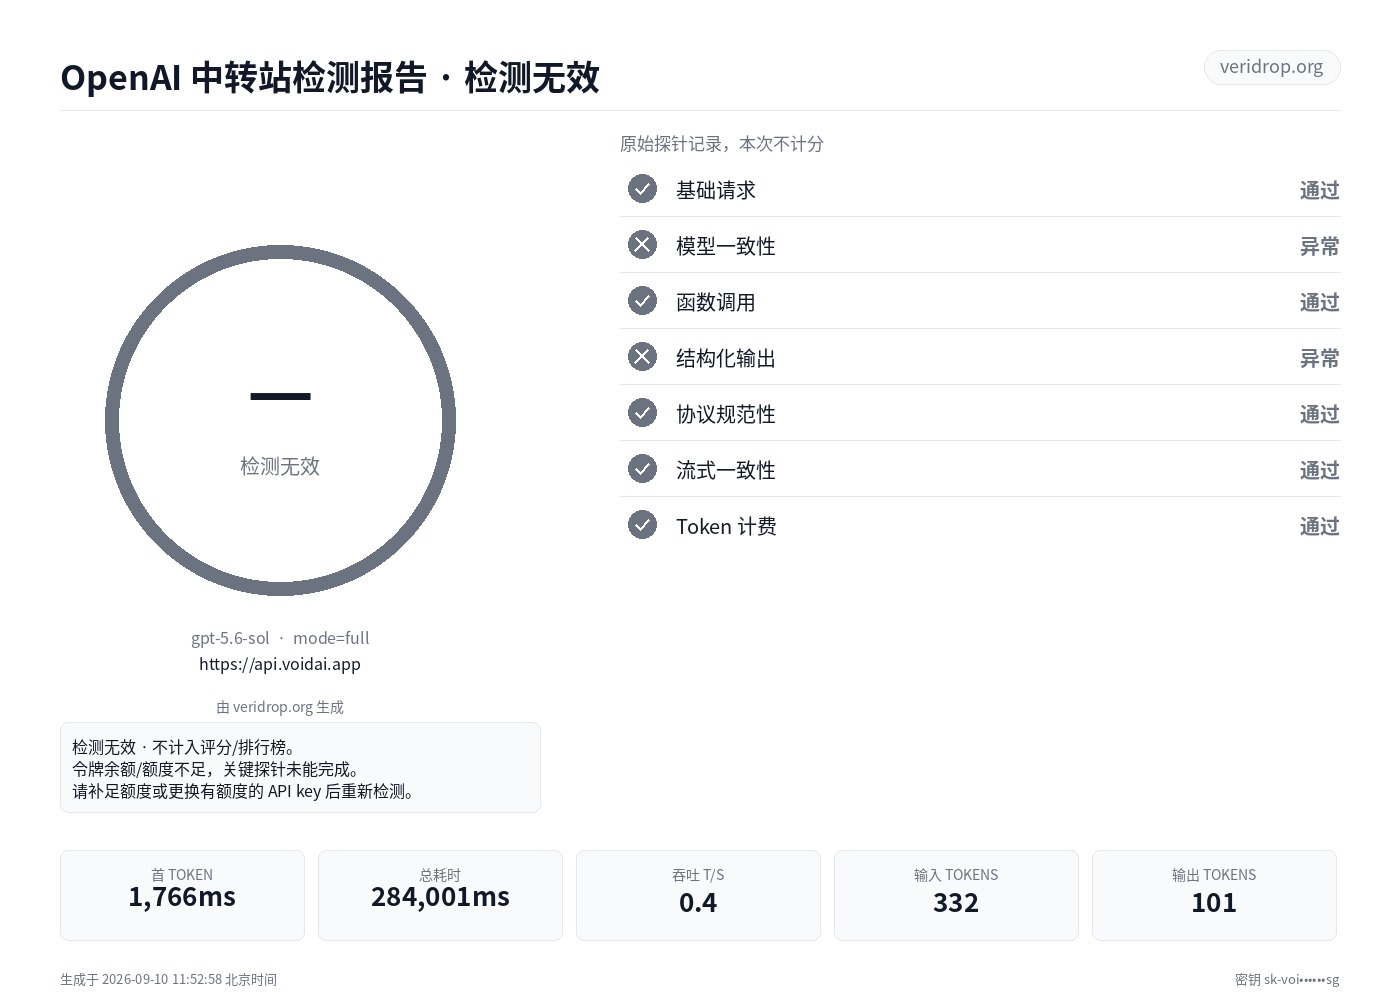Click the check icon beside 函数调用

point(642,301)
